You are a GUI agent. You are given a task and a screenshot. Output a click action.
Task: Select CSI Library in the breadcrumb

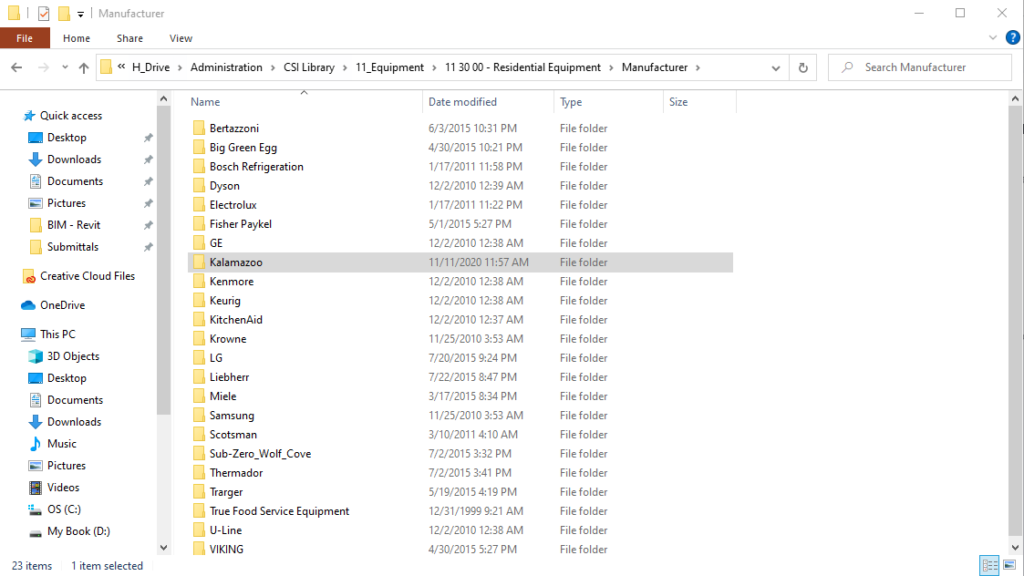click(x=309, y=67)
